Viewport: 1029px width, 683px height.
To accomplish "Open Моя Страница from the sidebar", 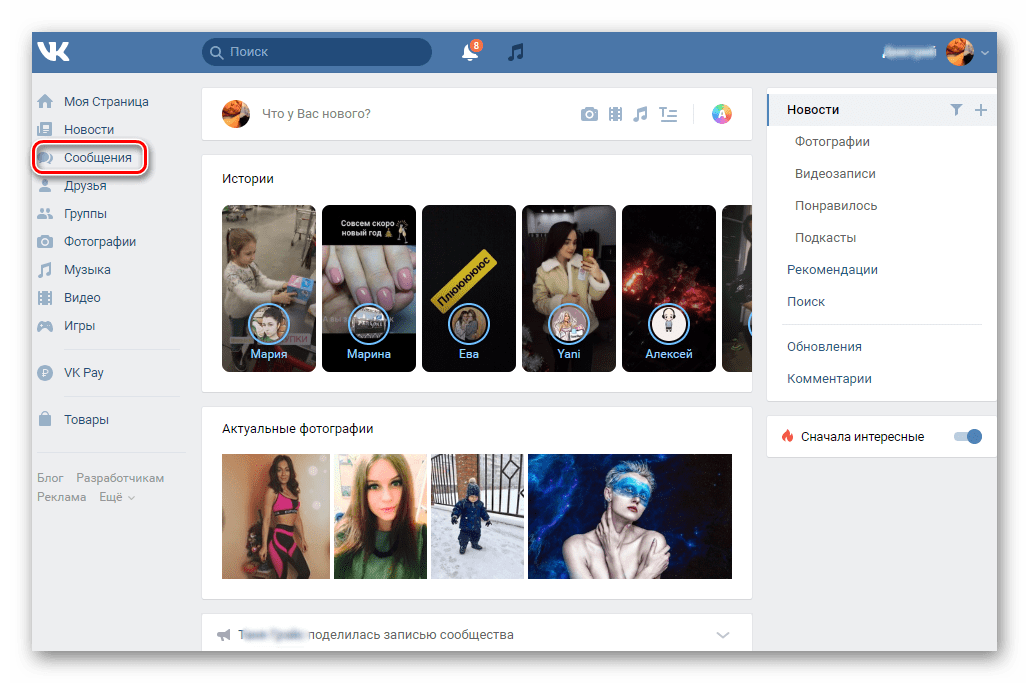I will 106,102.
